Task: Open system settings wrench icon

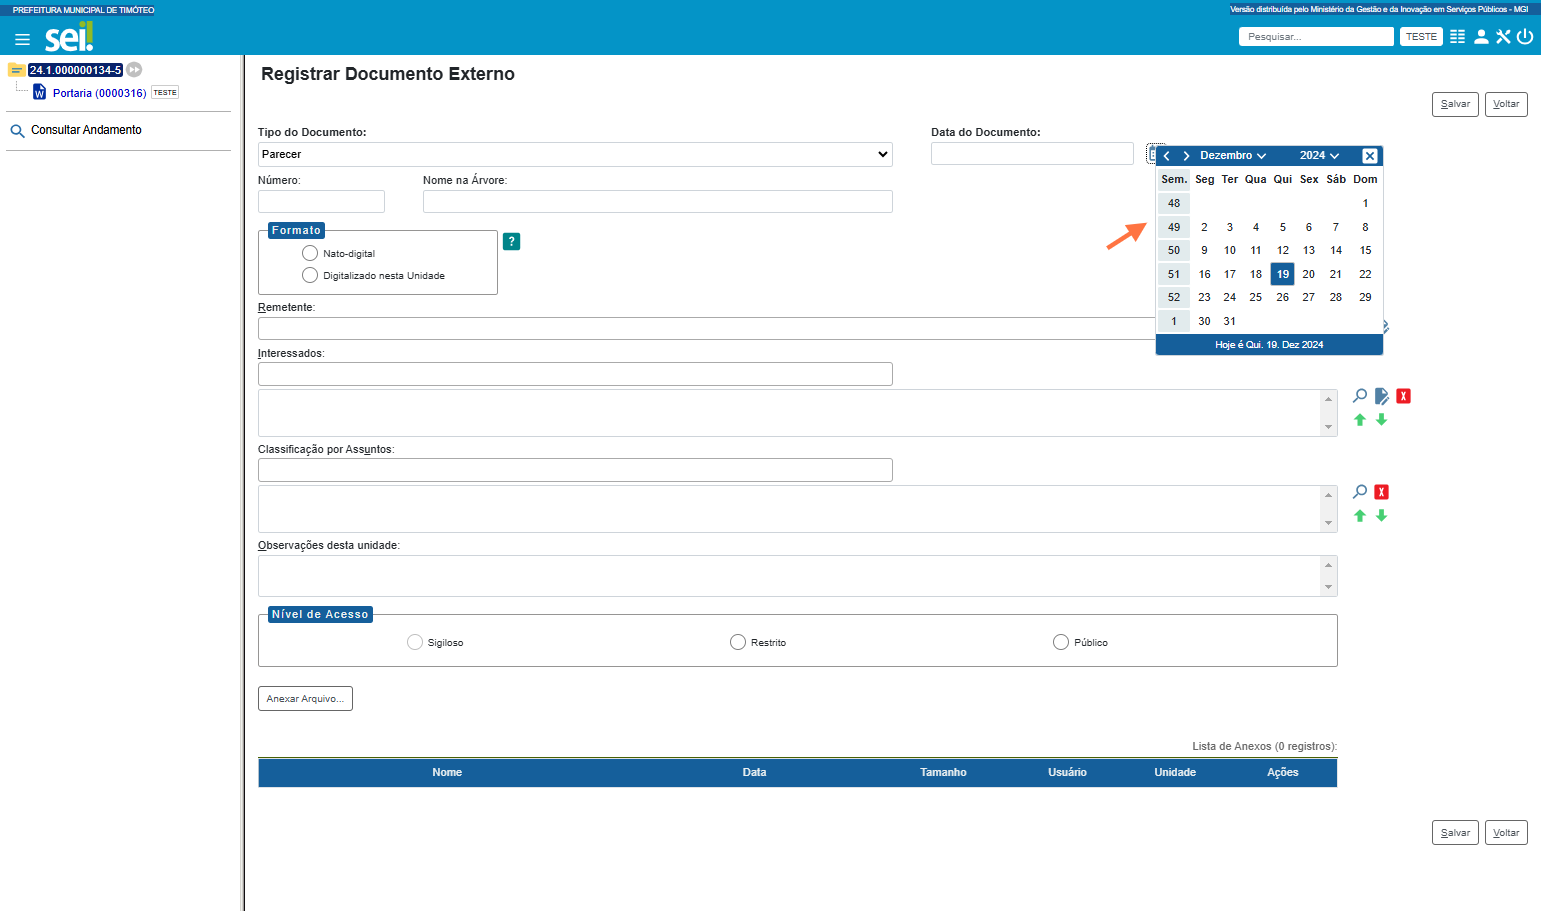Action: tap(1503, 37)
